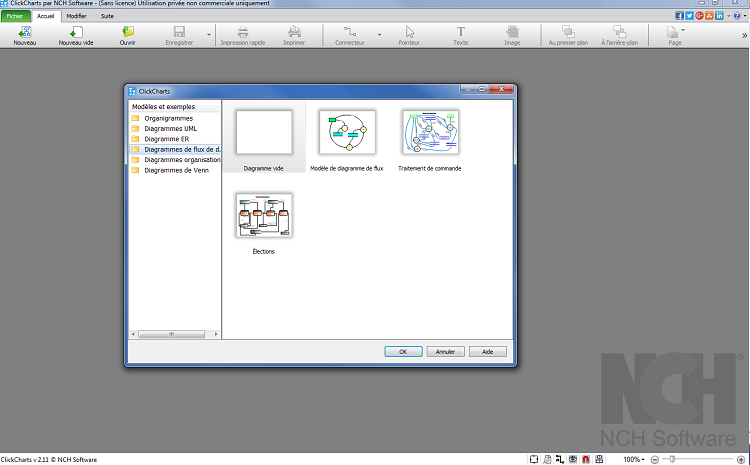Viewport: 750px width, 465px height.
Task: Click the blue help question-mark icon
Action: (x=737, y=16)
